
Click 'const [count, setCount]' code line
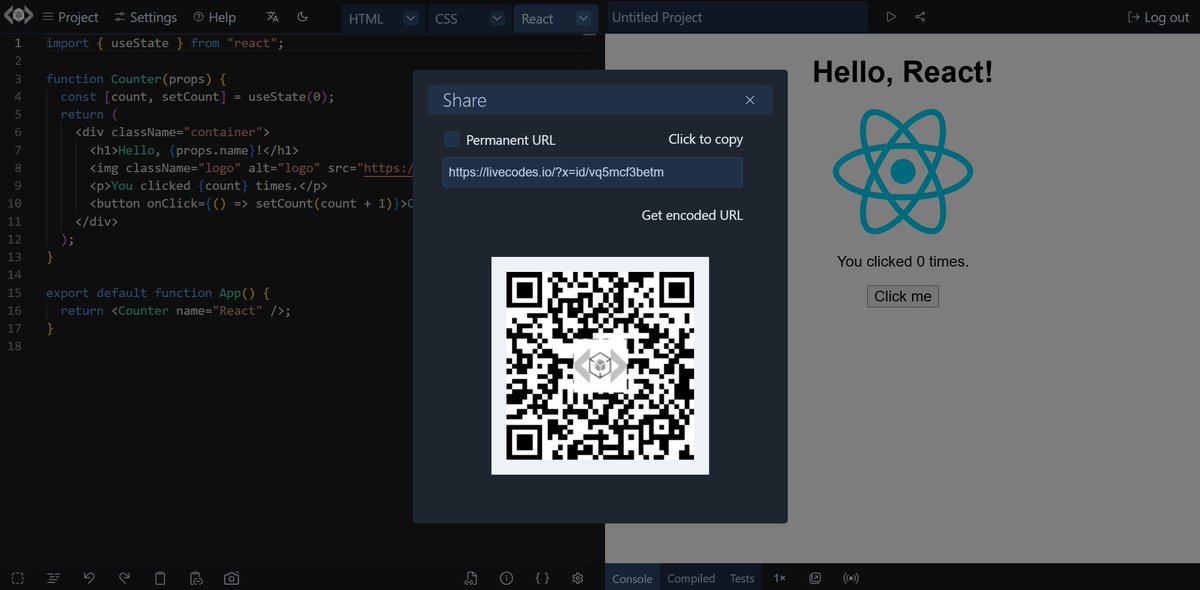pos(197,96)
